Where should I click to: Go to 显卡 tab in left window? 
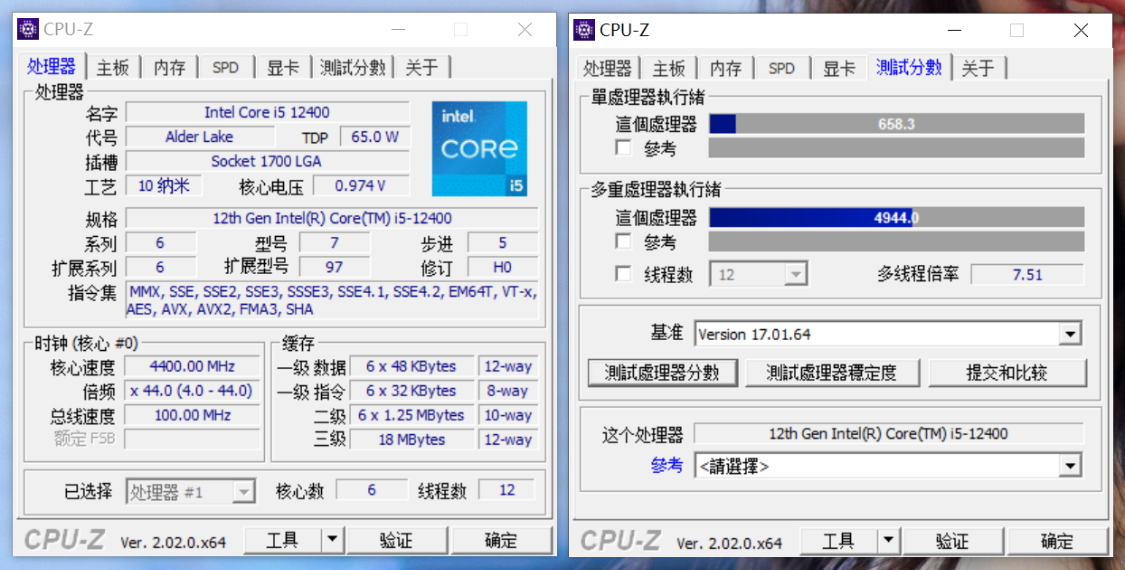pyautogui.click(x=282, y=67)
